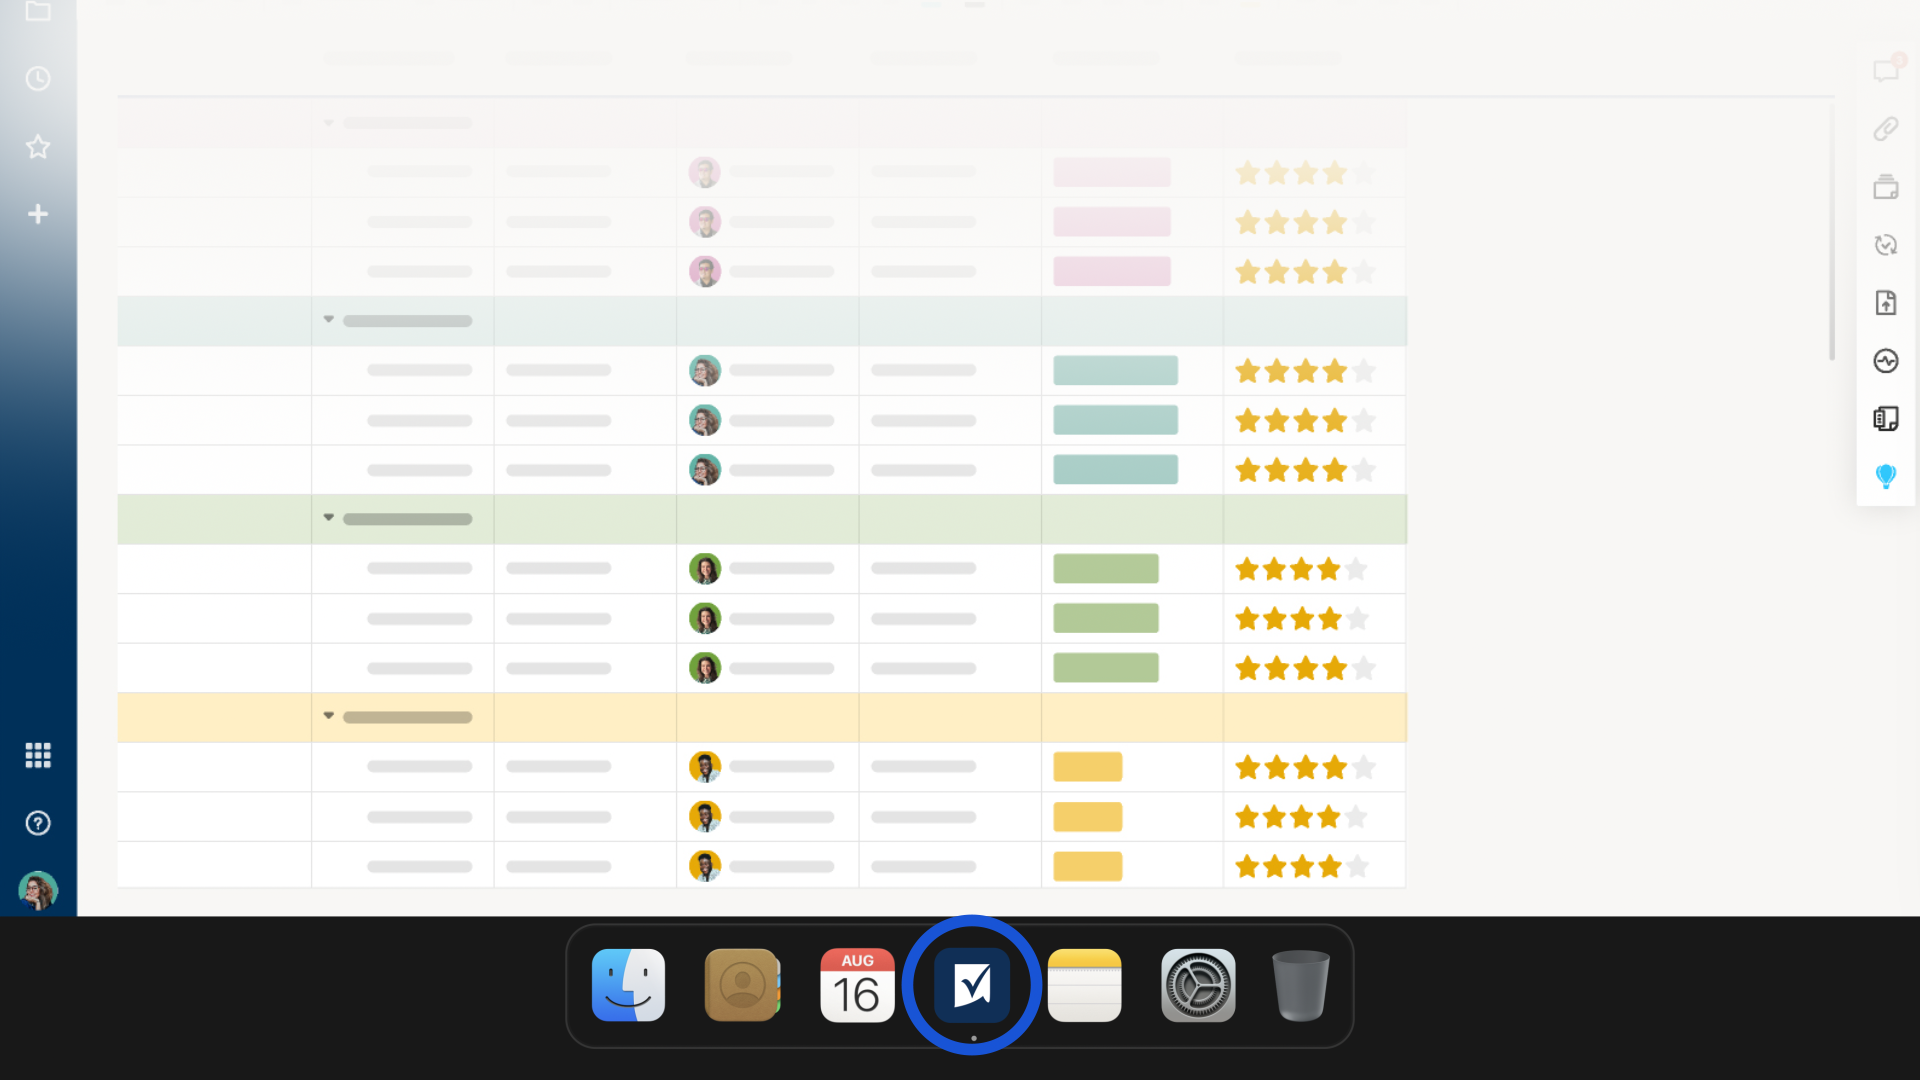The width and height of the screenshot is (1920, 1080).
Task: Open Conversations icon in right panel
Action: [x=1885, y=70]
